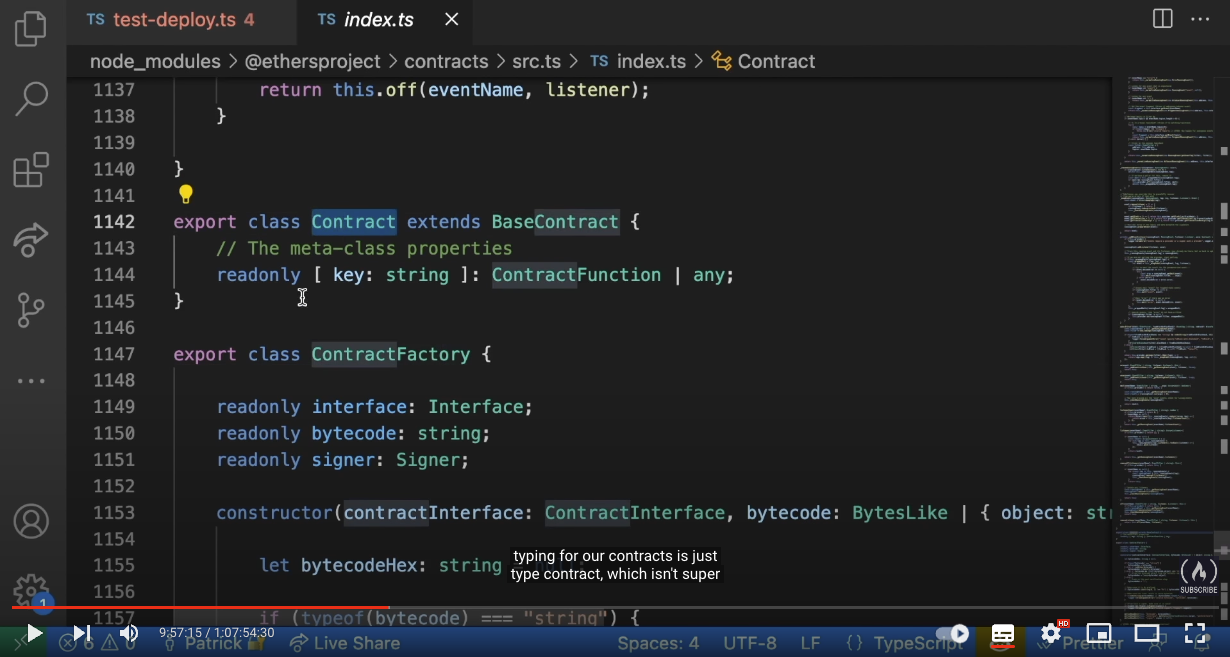
Task: Click the Split Editor icon
Action: (1162, 19)
